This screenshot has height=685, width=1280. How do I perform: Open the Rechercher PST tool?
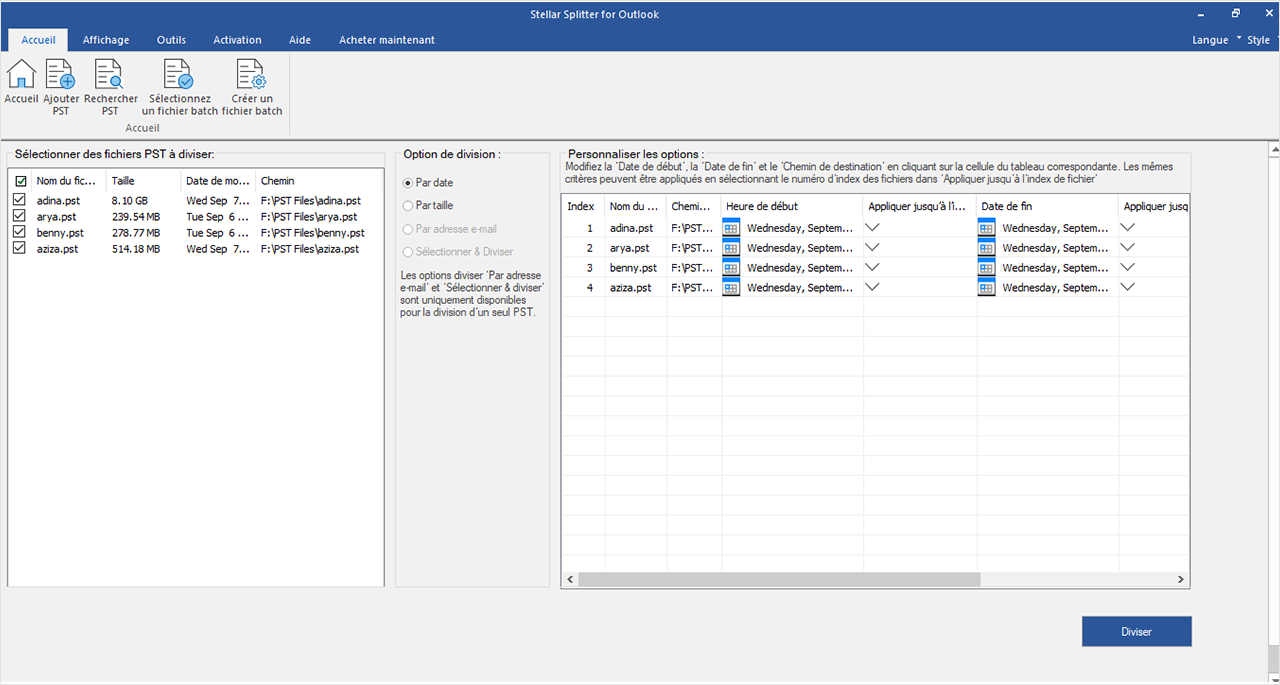coord(110,75)
